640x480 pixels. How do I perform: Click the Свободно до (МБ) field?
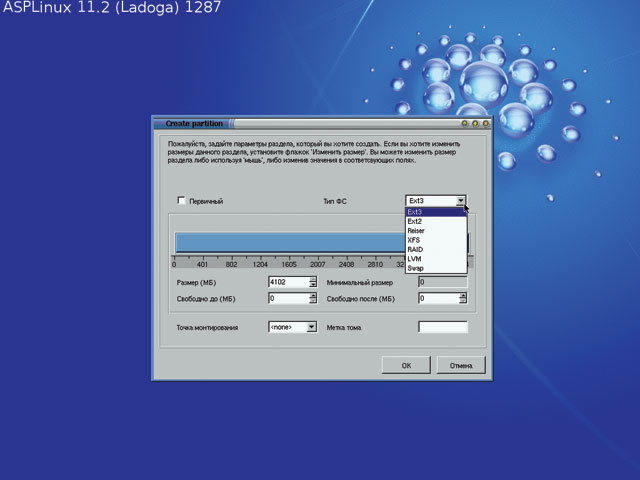289,298
